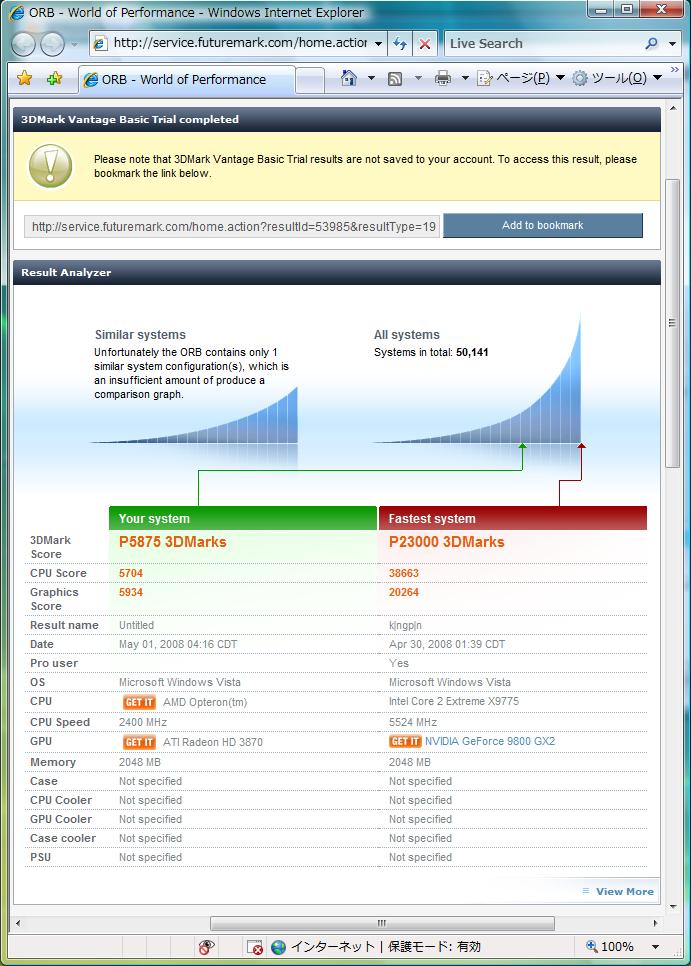Click the Print icon
This screenshot has width=691, height=966.
(443, 78)
